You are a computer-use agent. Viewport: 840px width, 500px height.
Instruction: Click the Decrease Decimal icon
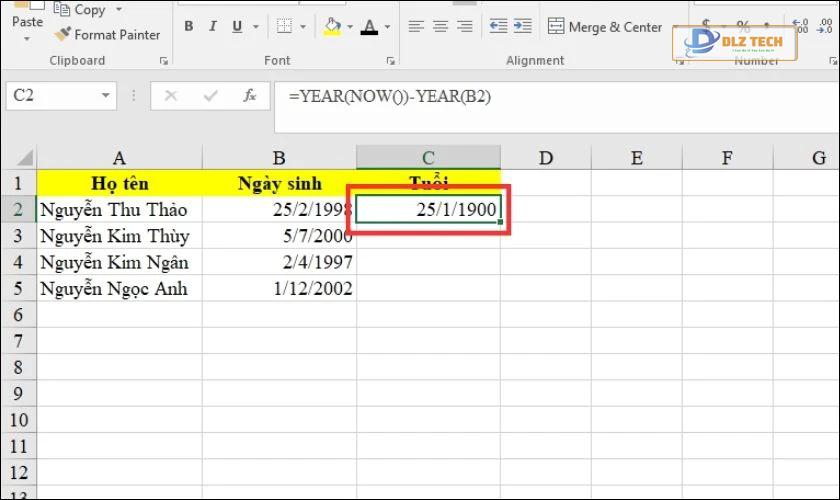coord(824,26)
